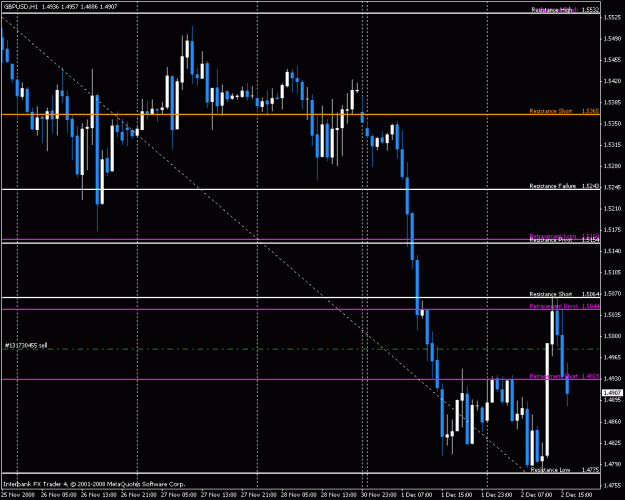
Task: Select the '#131730455 sell' order label
Action: click(x=26, y=345)
